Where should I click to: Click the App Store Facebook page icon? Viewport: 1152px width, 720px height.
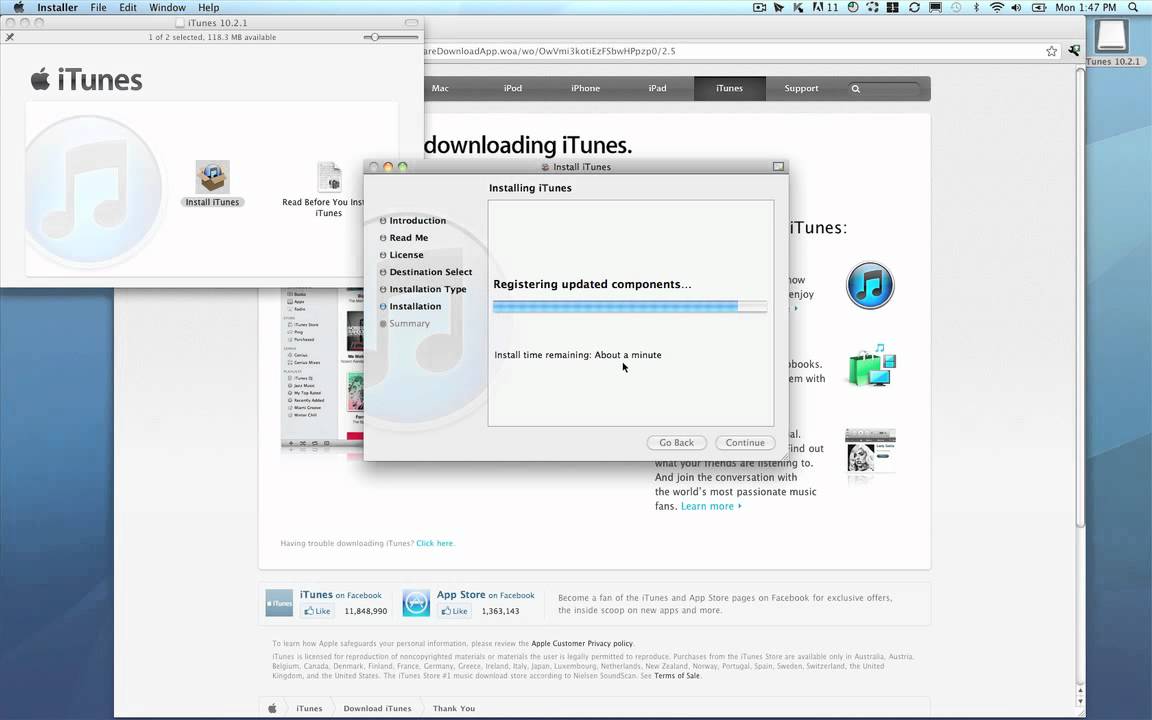click(416, 603)
